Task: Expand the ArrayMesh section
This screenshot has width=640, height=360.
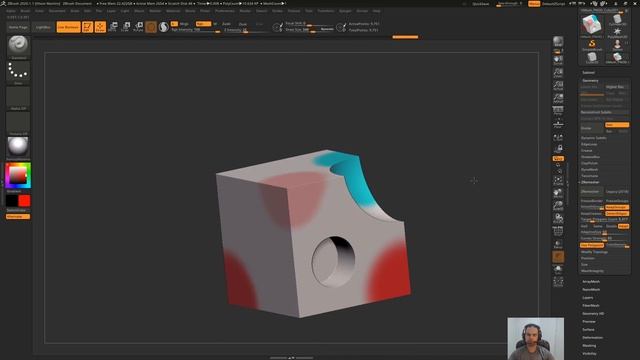Action: click(x=591, y=282)
